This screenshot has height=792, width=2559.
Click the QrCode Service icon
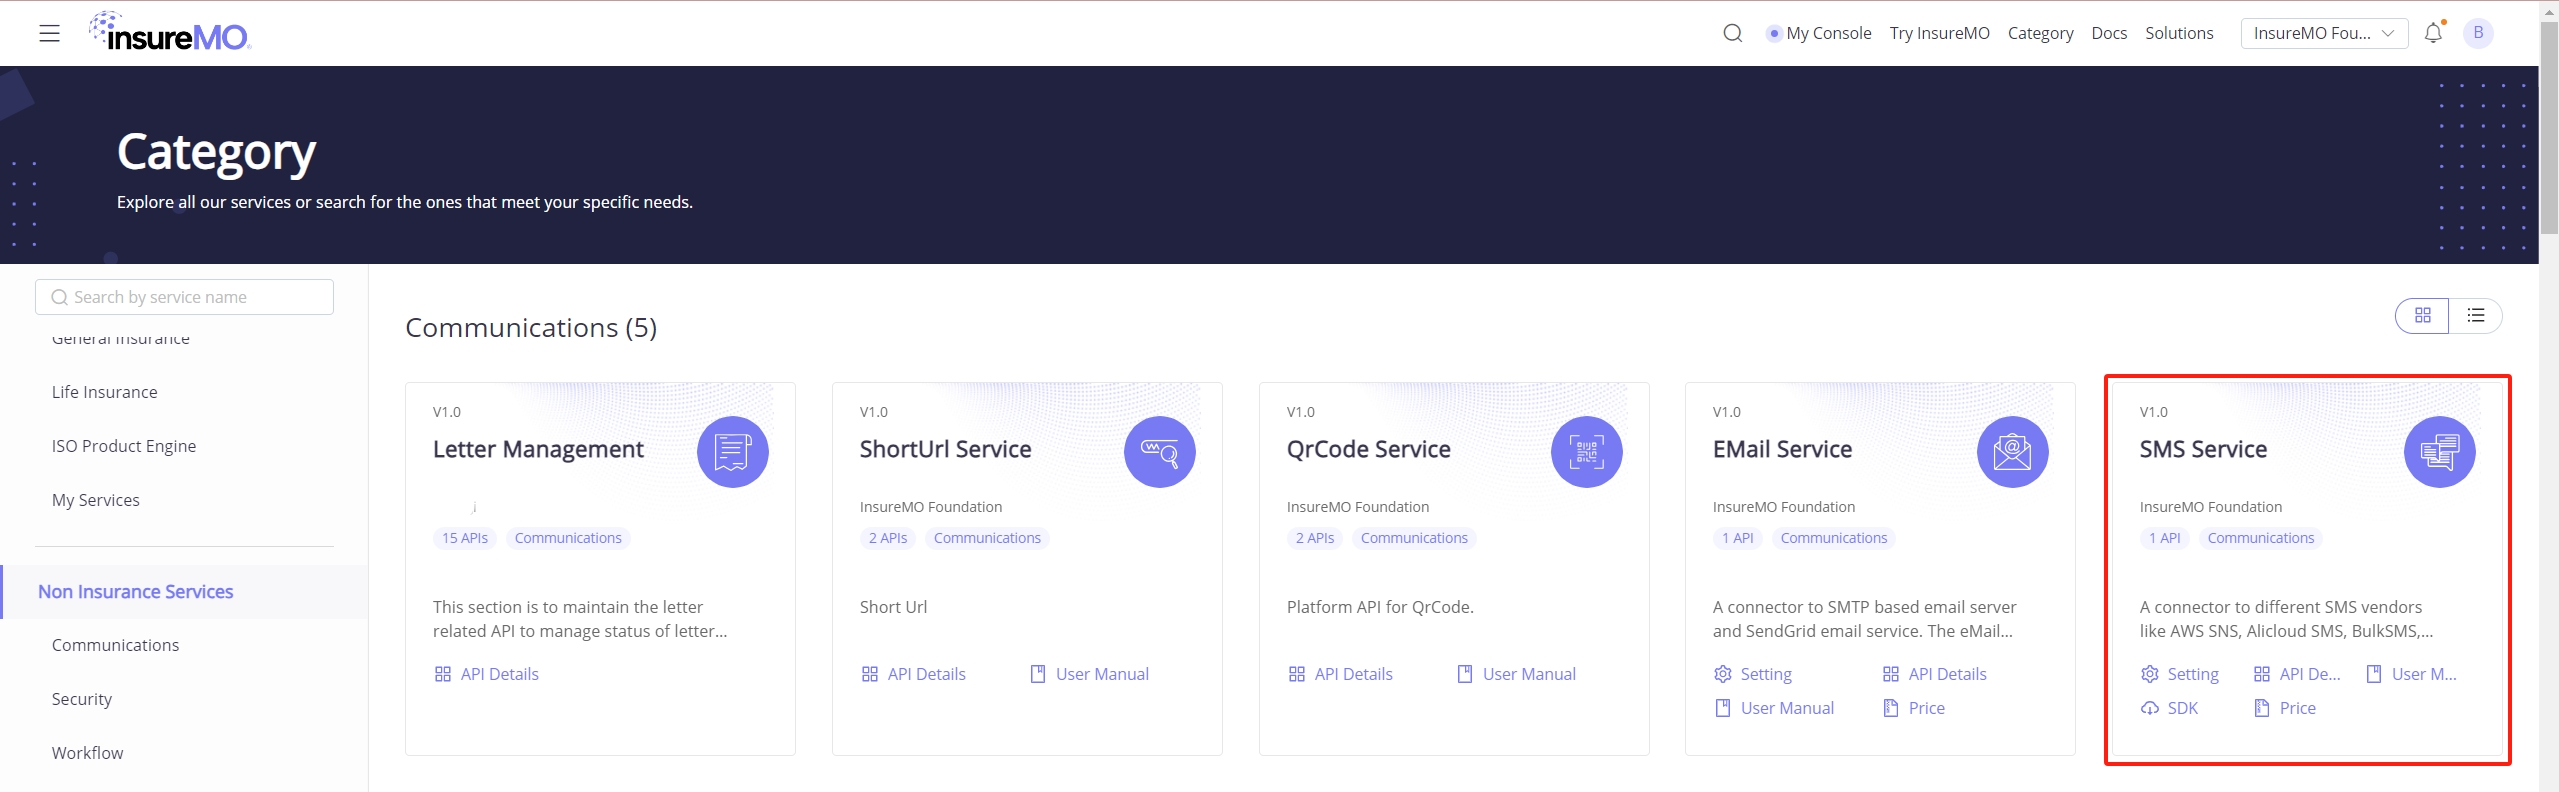[1587, 452]
